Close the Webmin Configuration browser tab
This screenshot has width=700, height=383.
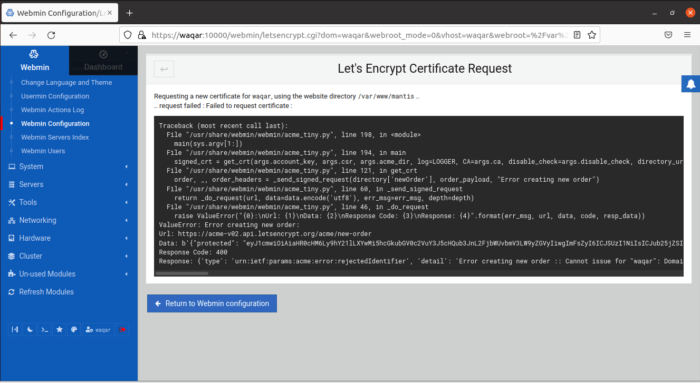click(x=110, y=13)
